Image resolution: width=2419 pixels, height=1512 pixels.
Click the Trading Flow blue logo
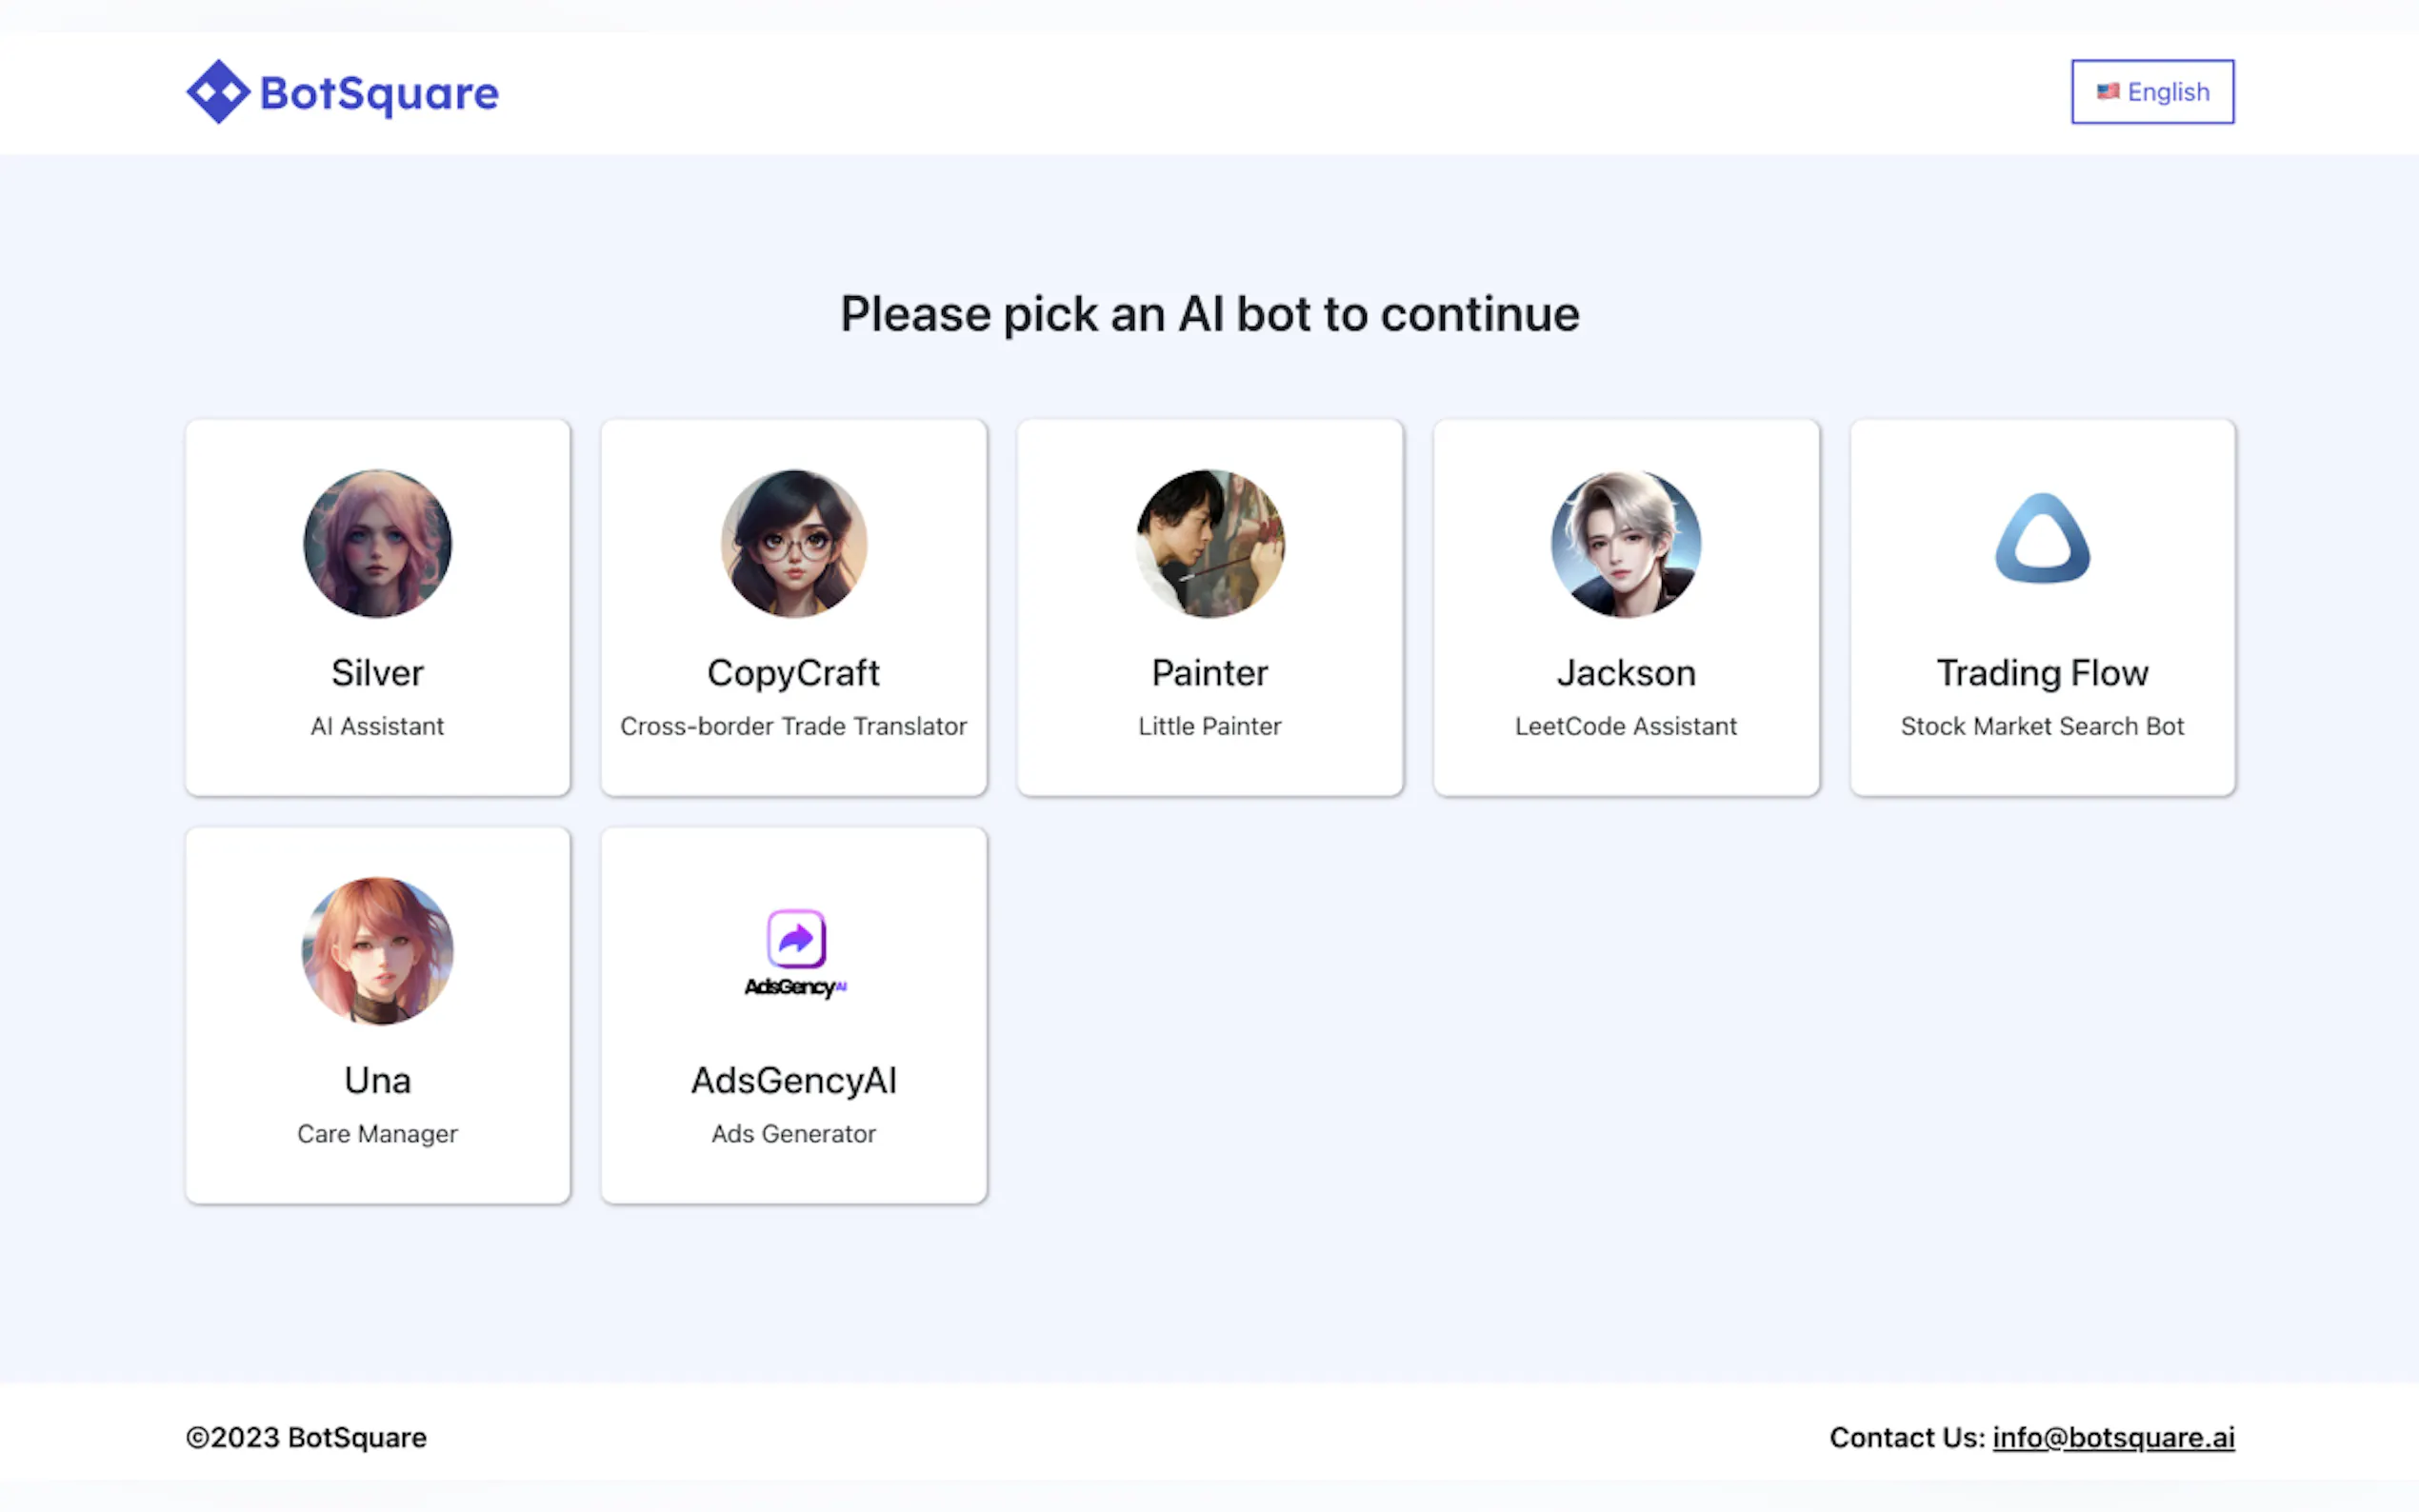click(2041, 540)
